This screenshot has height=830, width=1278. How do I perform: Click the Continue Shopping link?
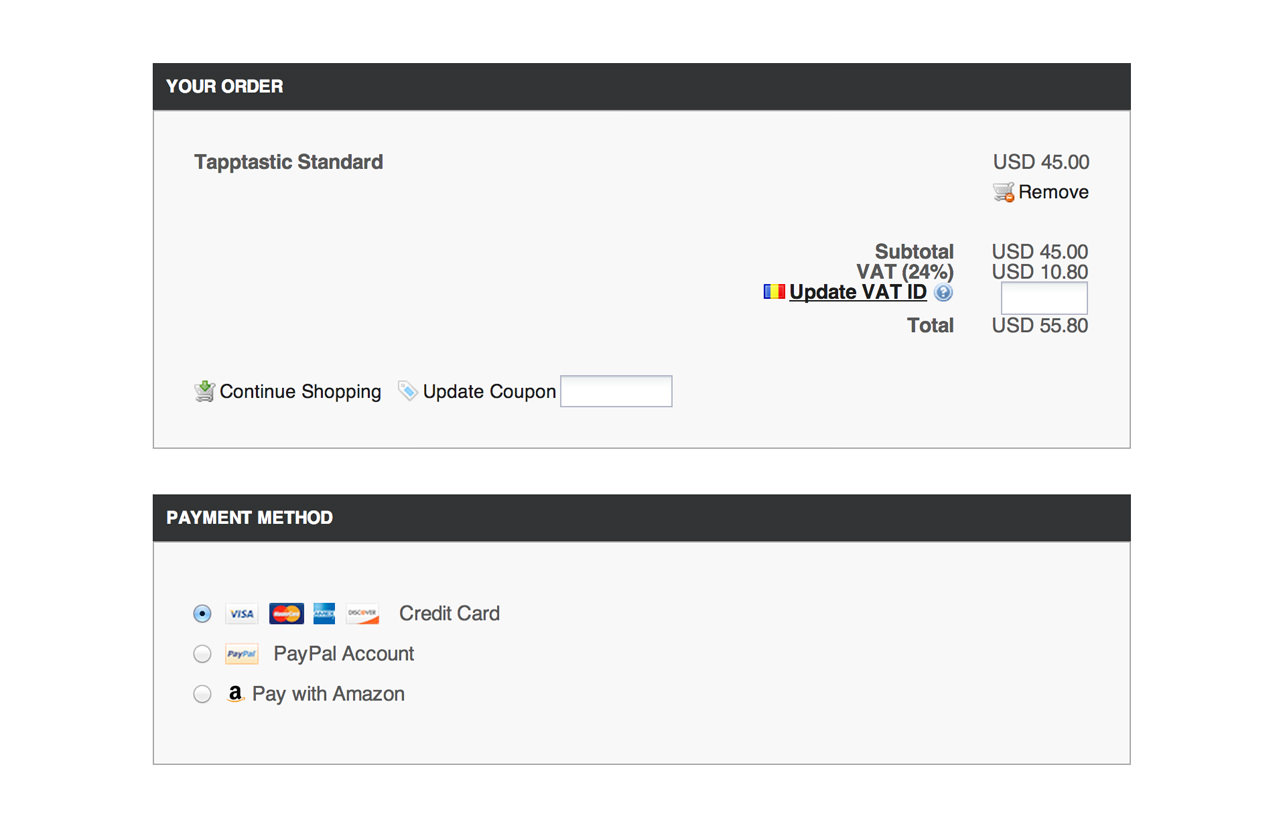pos(300,391)
